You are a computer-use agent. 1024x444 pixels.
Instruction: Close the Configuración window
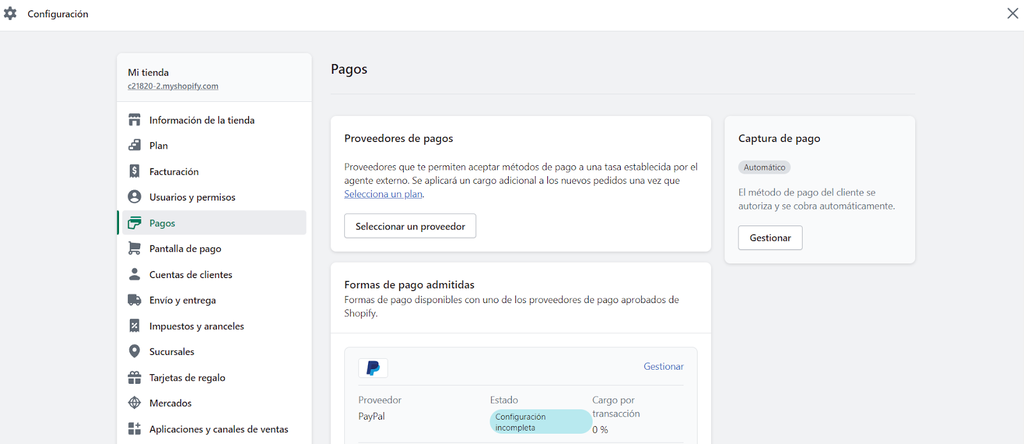tap(1012, 14)
